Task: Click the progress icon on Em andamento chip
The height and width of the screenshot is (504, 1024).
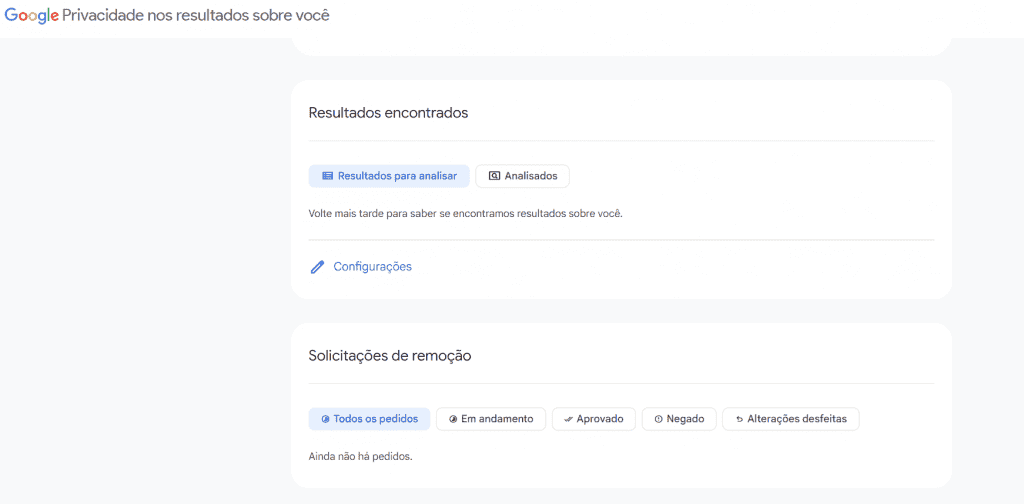Action: click(453, 419)
